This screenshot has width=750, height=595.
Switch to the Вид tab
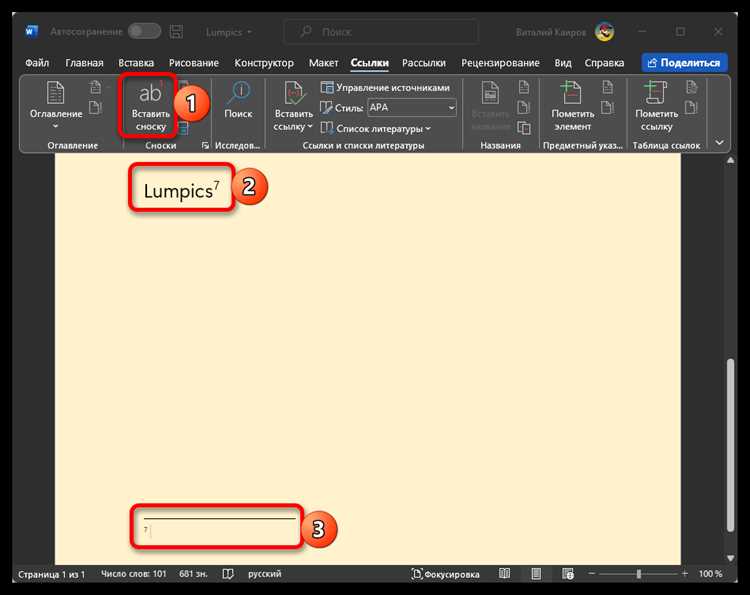pos(563,63)
